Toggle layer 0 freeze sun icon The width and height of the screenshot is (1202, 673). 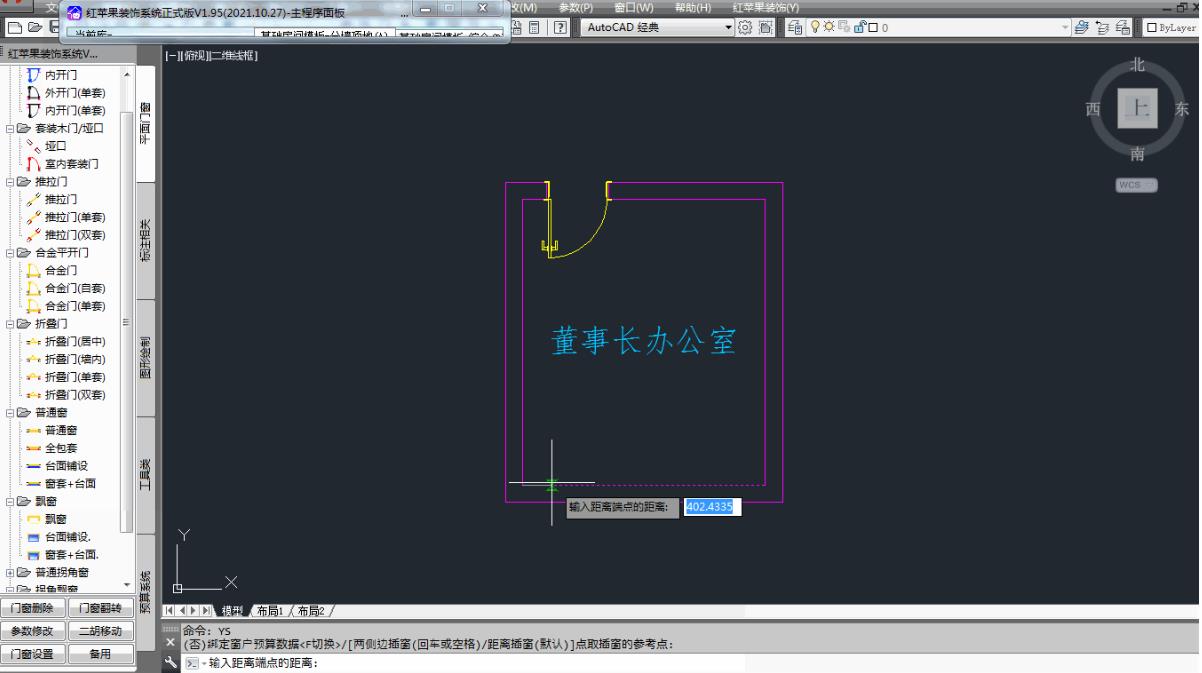point(830,28)
